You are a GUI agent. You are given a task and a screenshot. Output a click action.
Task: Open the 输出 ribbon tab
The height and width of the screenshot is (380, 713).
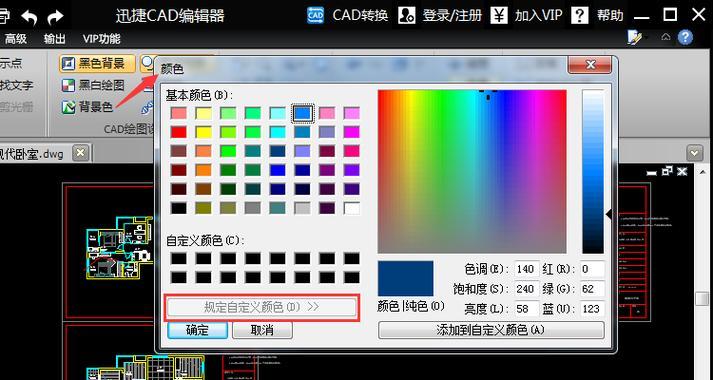coord(55,39)
